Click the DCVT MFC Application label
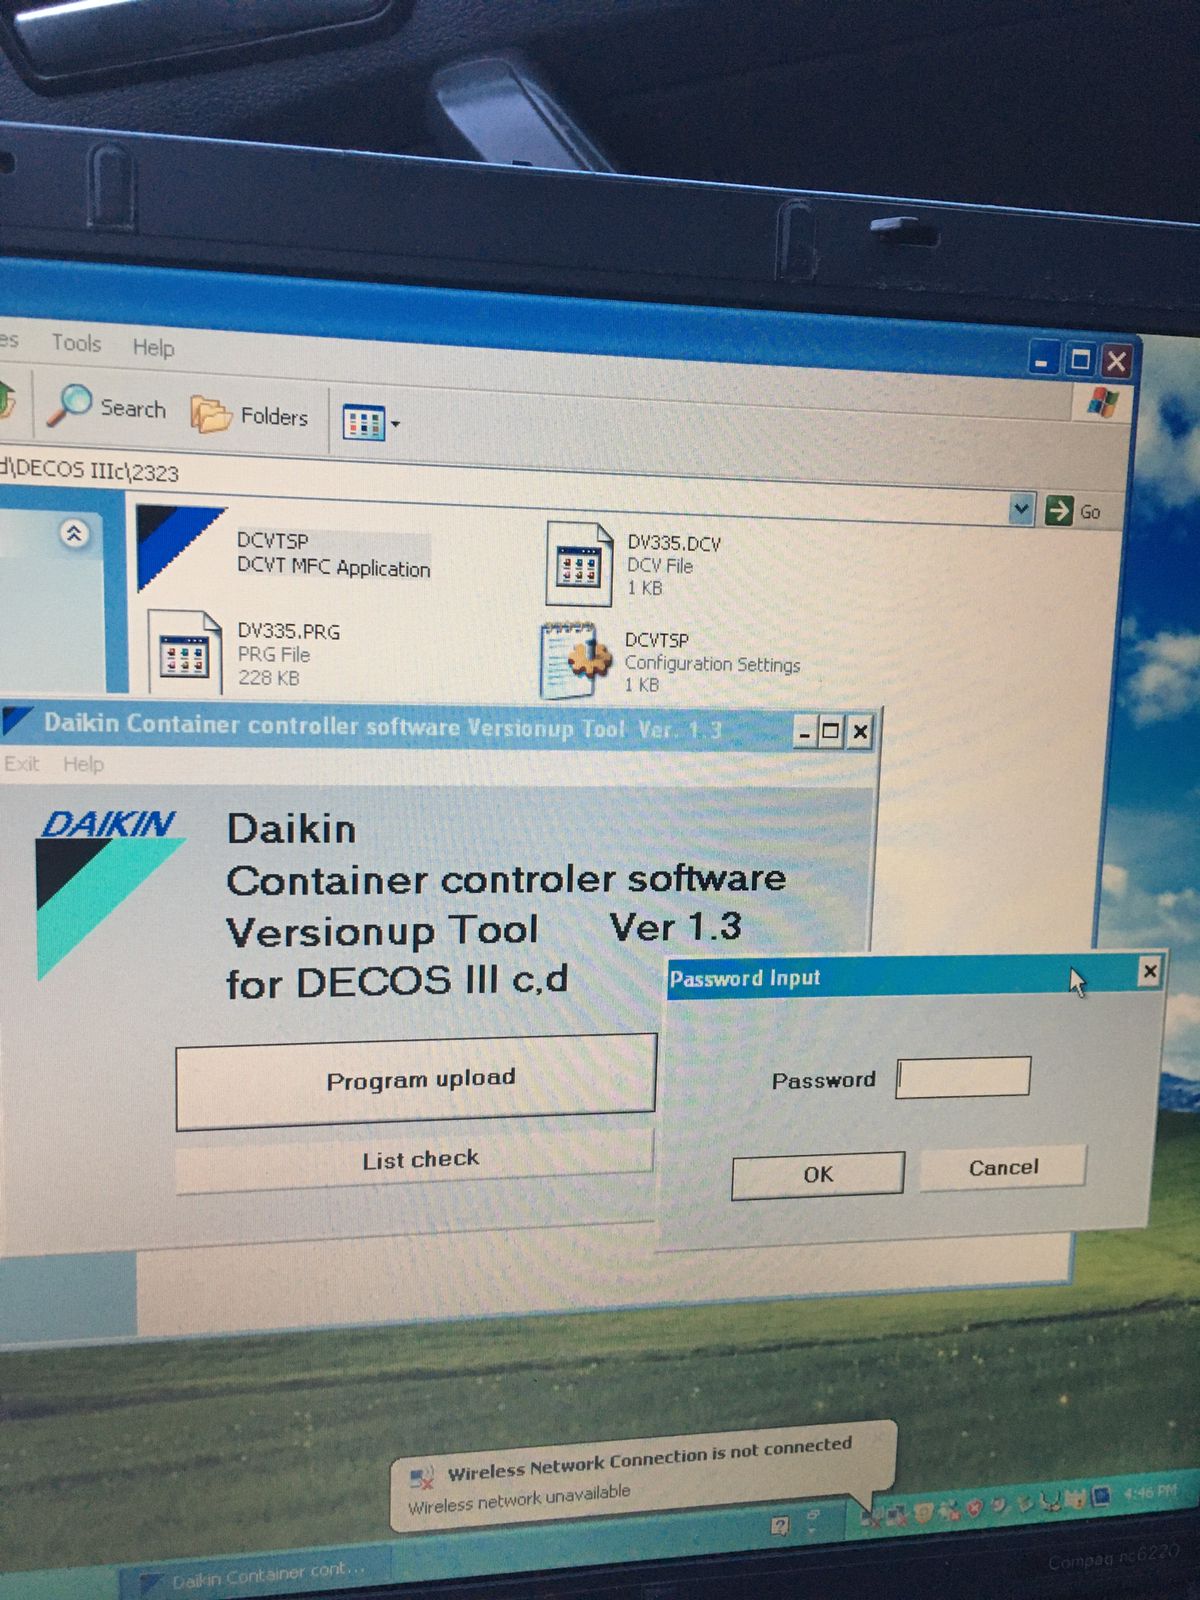Viewport: 1200px width, 1600px height. point(334,567)
